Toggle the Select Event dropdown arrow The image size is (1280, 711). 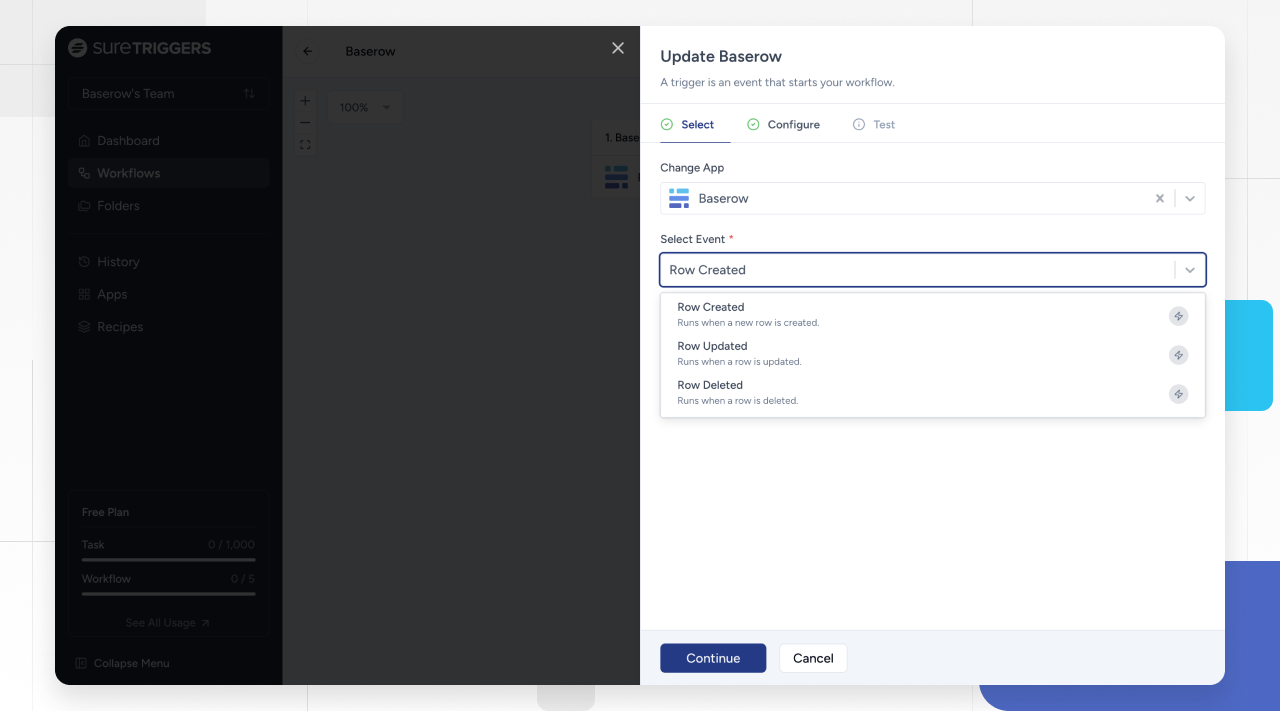1190,270
